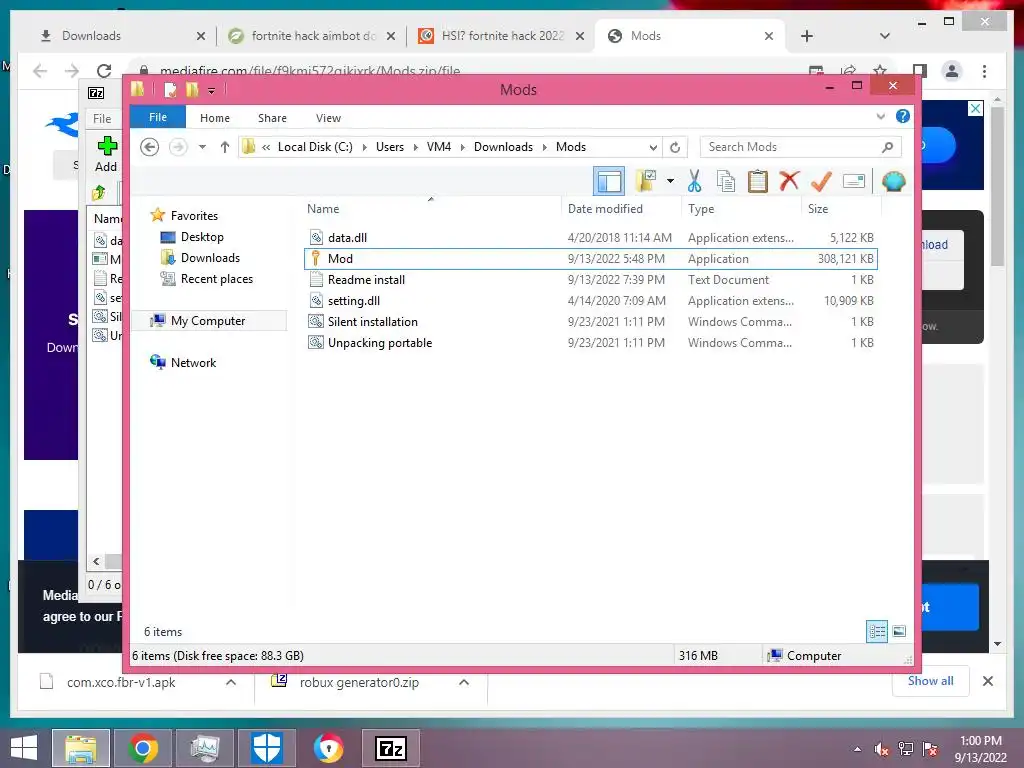Image resolution: width=1024 pixels, height=768 pixels.
Task: Expand com.xco.fbr-v1.apk download options
Action: point(231,682)
